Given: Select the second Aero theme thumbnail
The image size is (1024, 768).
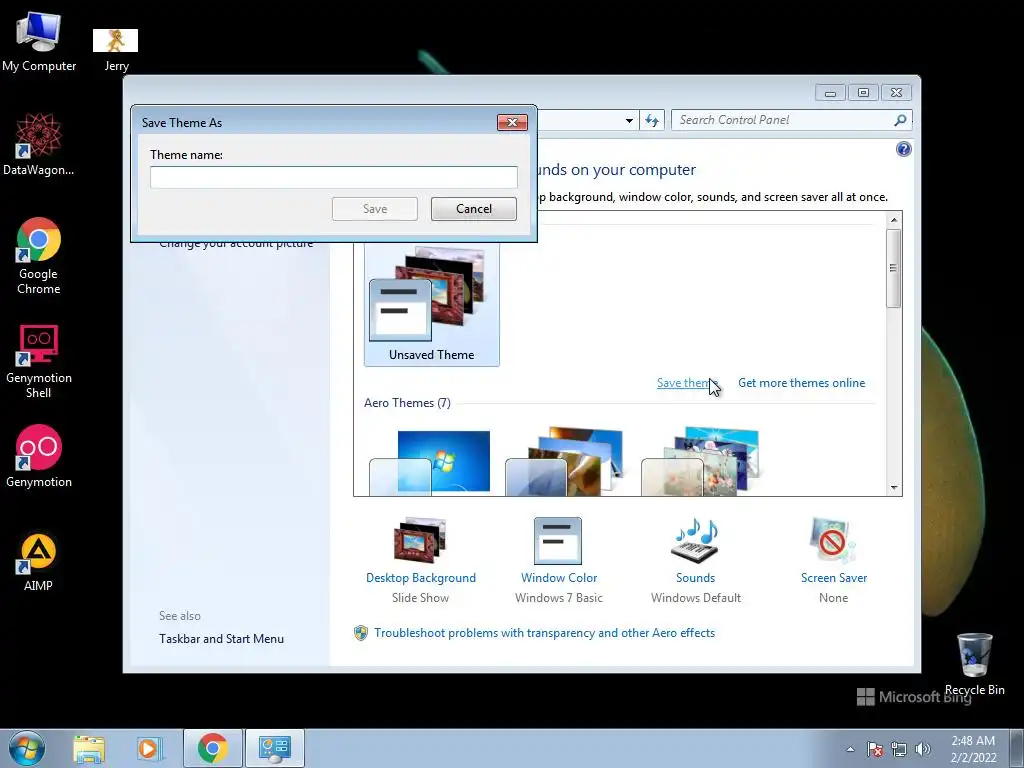Looking at the screenshot, I should pyautogui.click(x=566, y=461).
